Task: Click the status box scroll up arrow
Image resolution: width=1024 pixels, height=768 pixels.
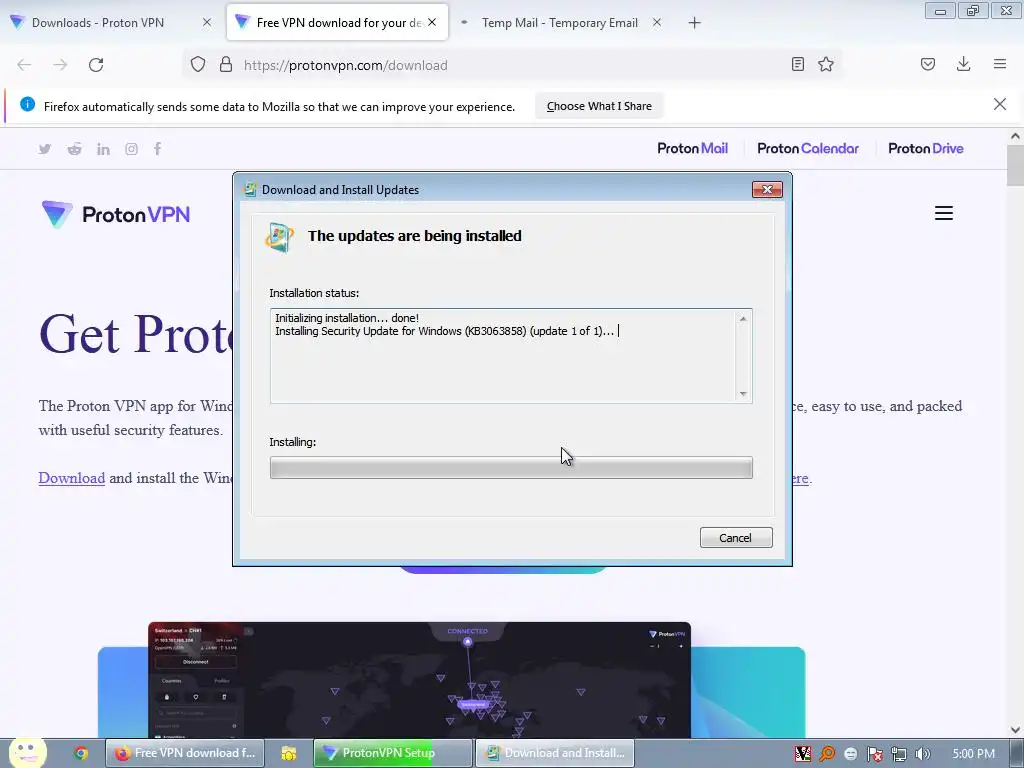Action: pos(743,319)
